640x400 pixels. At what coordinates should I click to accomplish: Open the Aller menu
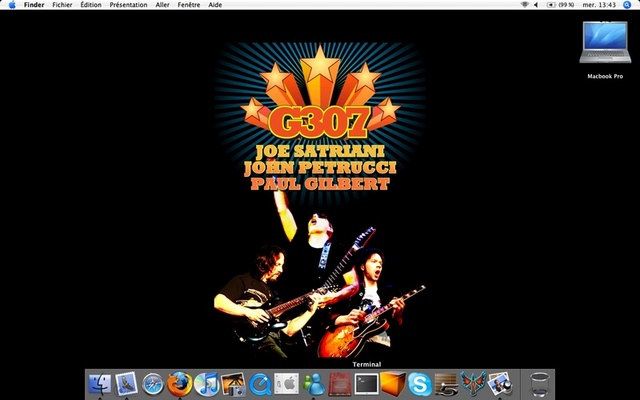(162, 5)
